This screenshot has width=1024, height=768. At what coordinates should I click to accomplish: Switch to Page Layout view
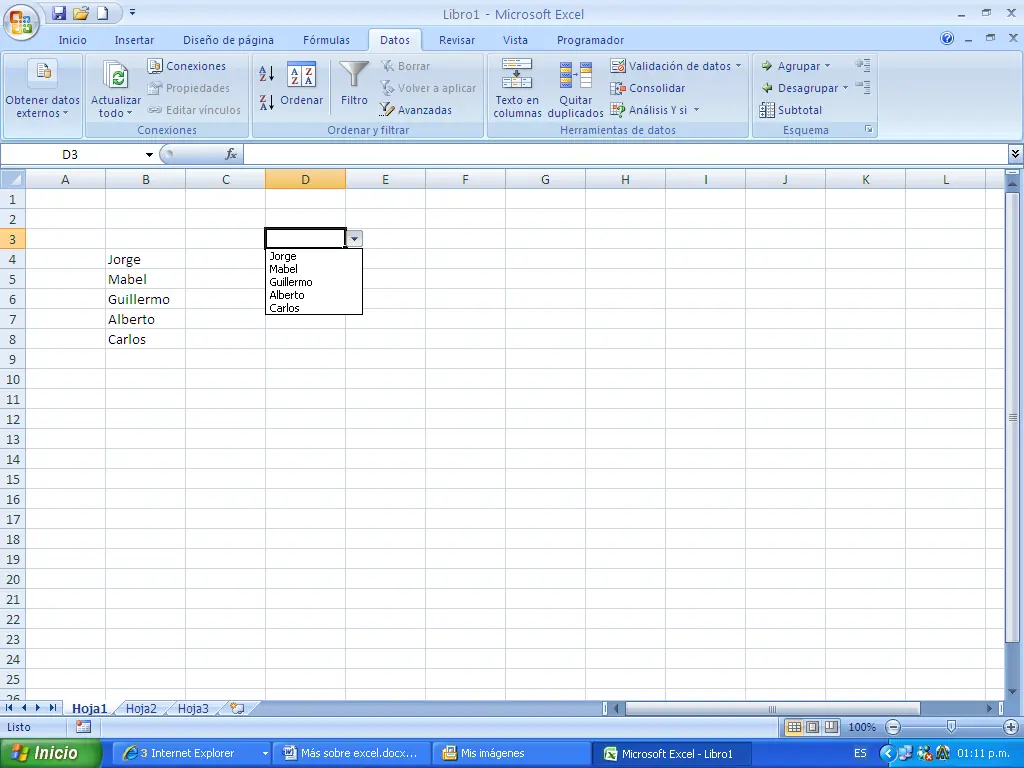click(812, 727)
